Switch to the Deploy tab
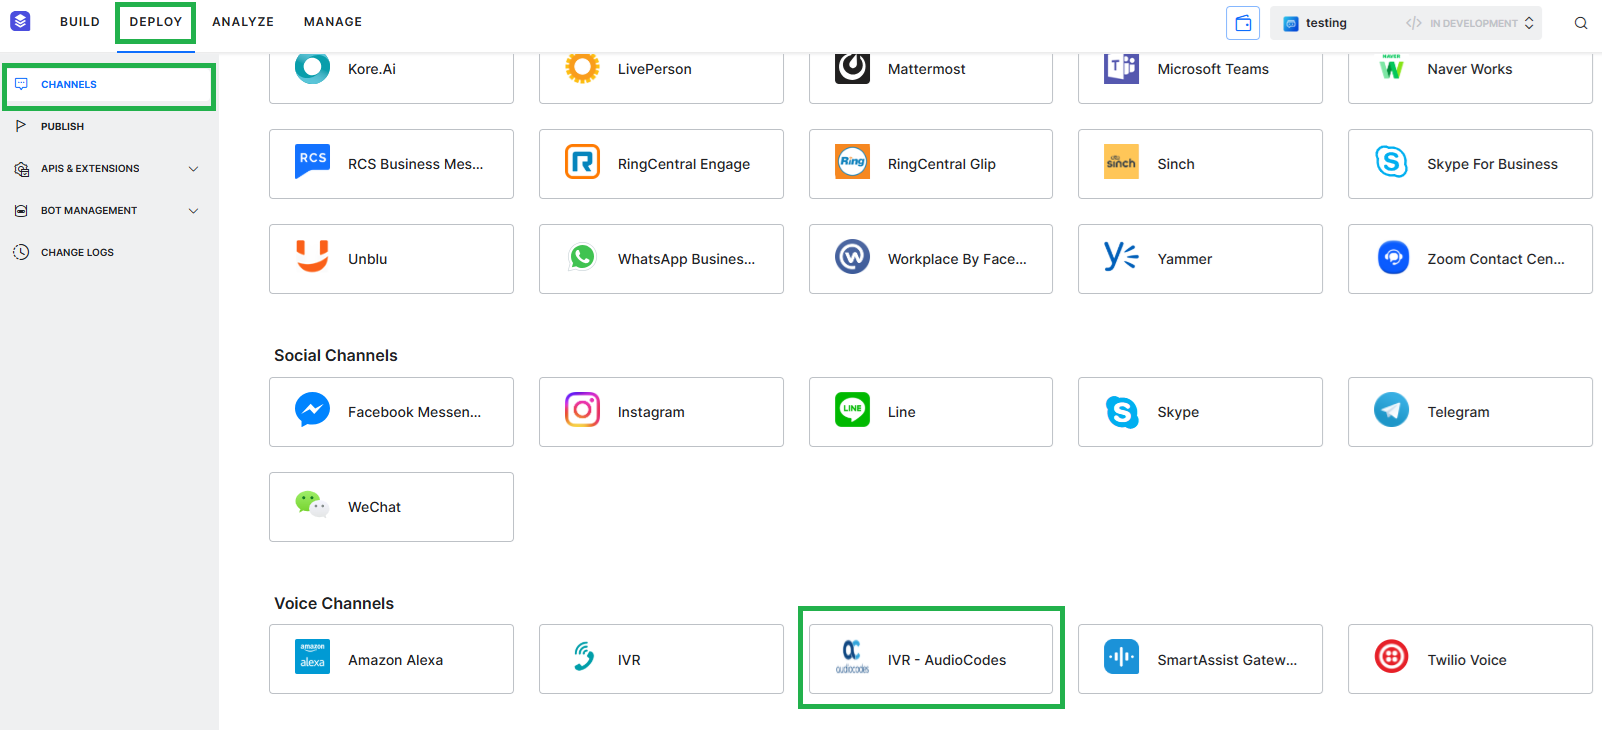1602x730 pixels. [x=156, y=22]
